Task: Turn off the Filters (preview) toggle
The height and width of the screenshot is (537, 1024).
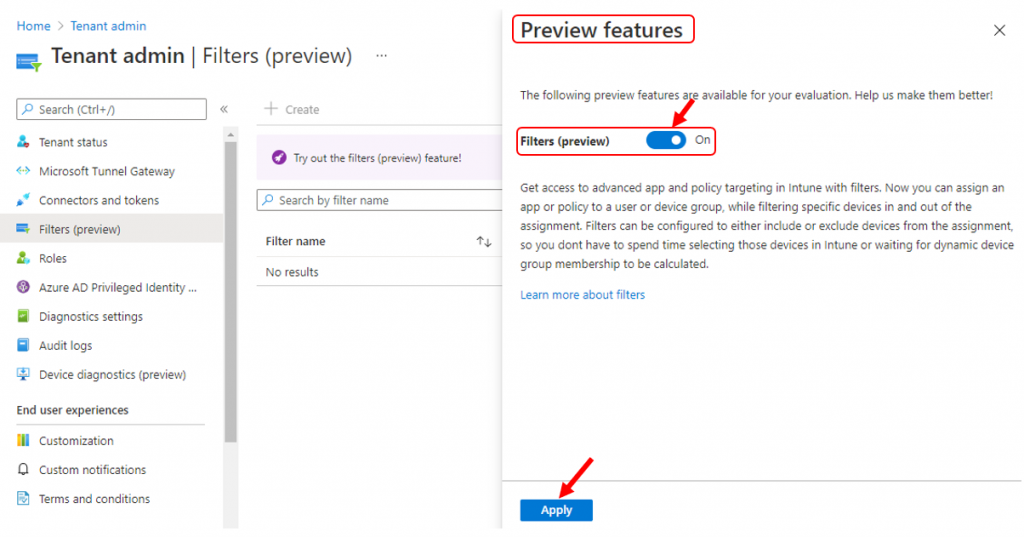Action: (x=665, y=140)
